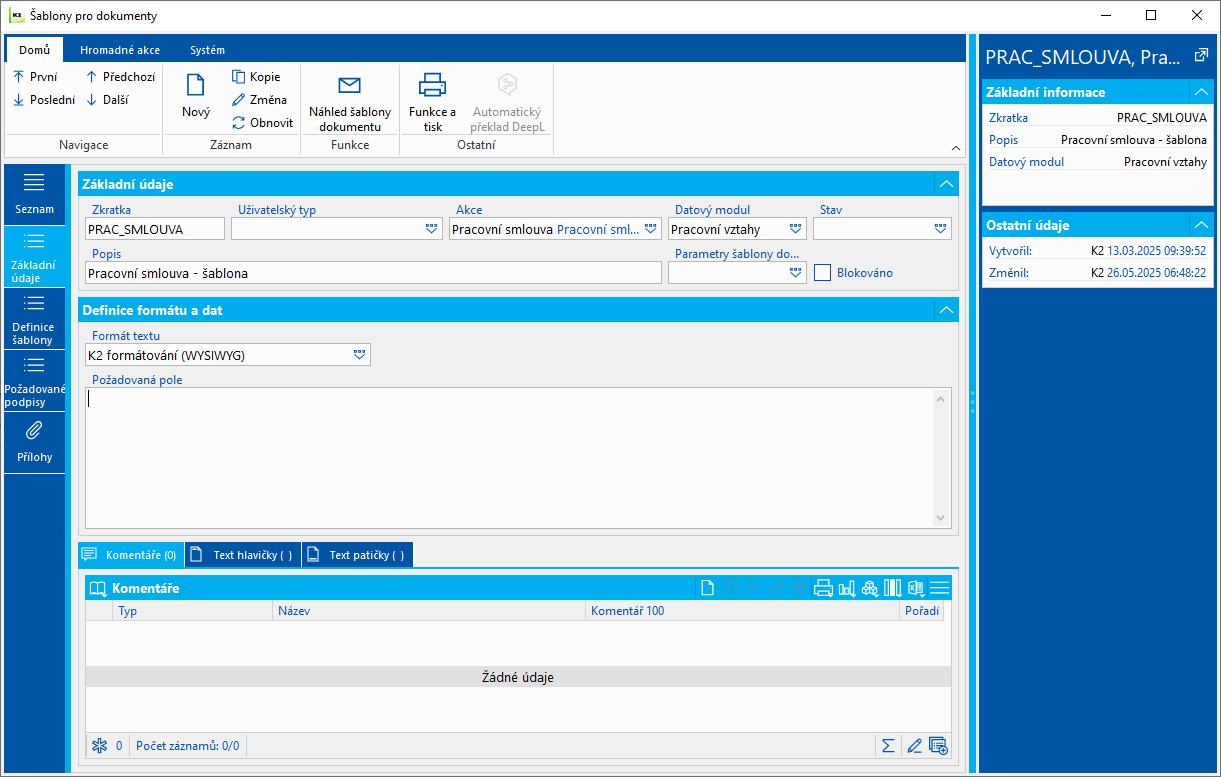This screenshot has width=1221, height=777.
Task: Click the Název column header
Action: pyautogui.click(x=429, y=610)
